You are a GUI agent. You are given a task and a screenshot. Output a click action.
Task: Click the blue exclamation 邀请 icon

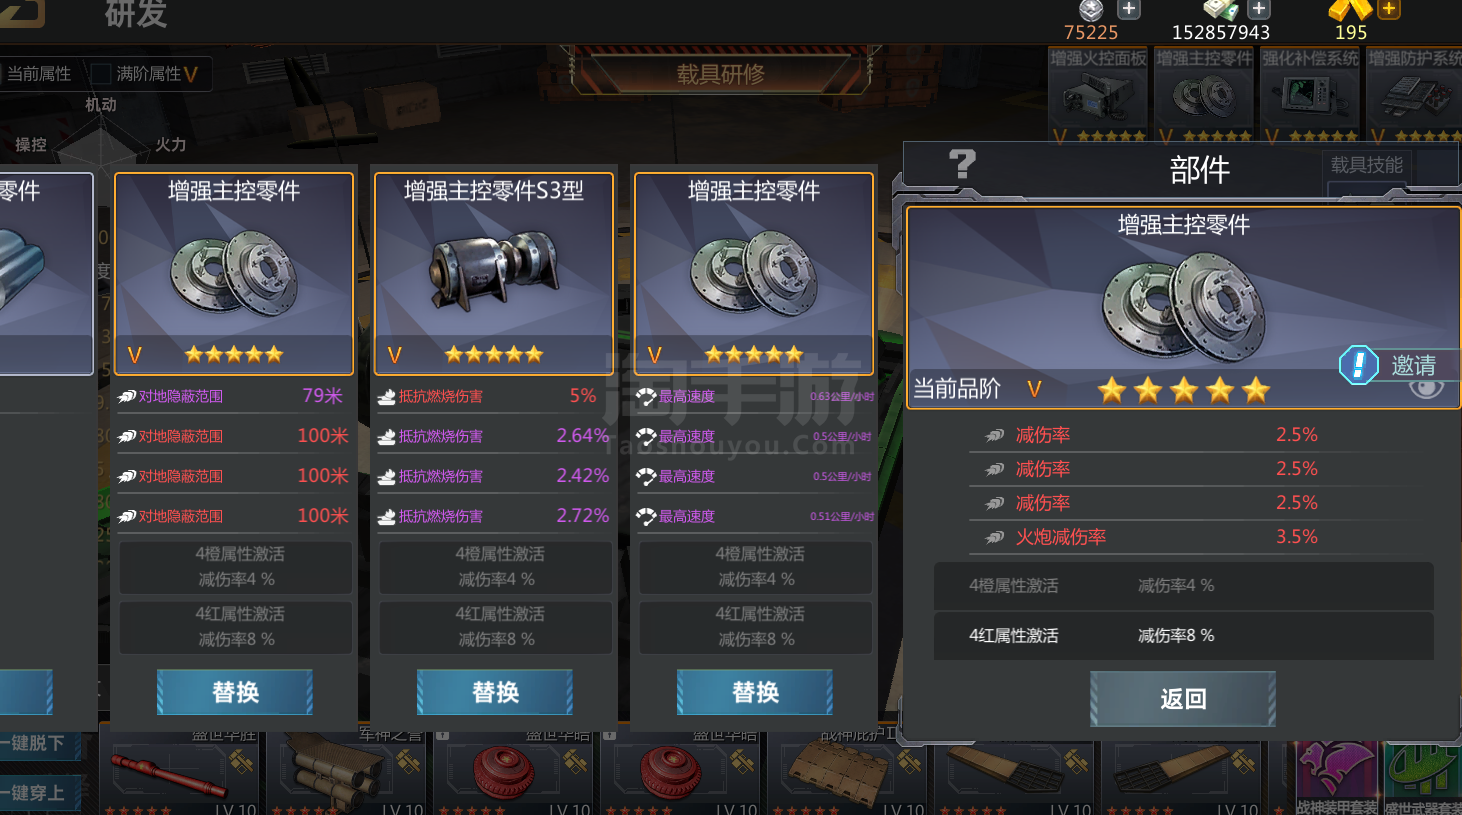tap(1358, 365)
